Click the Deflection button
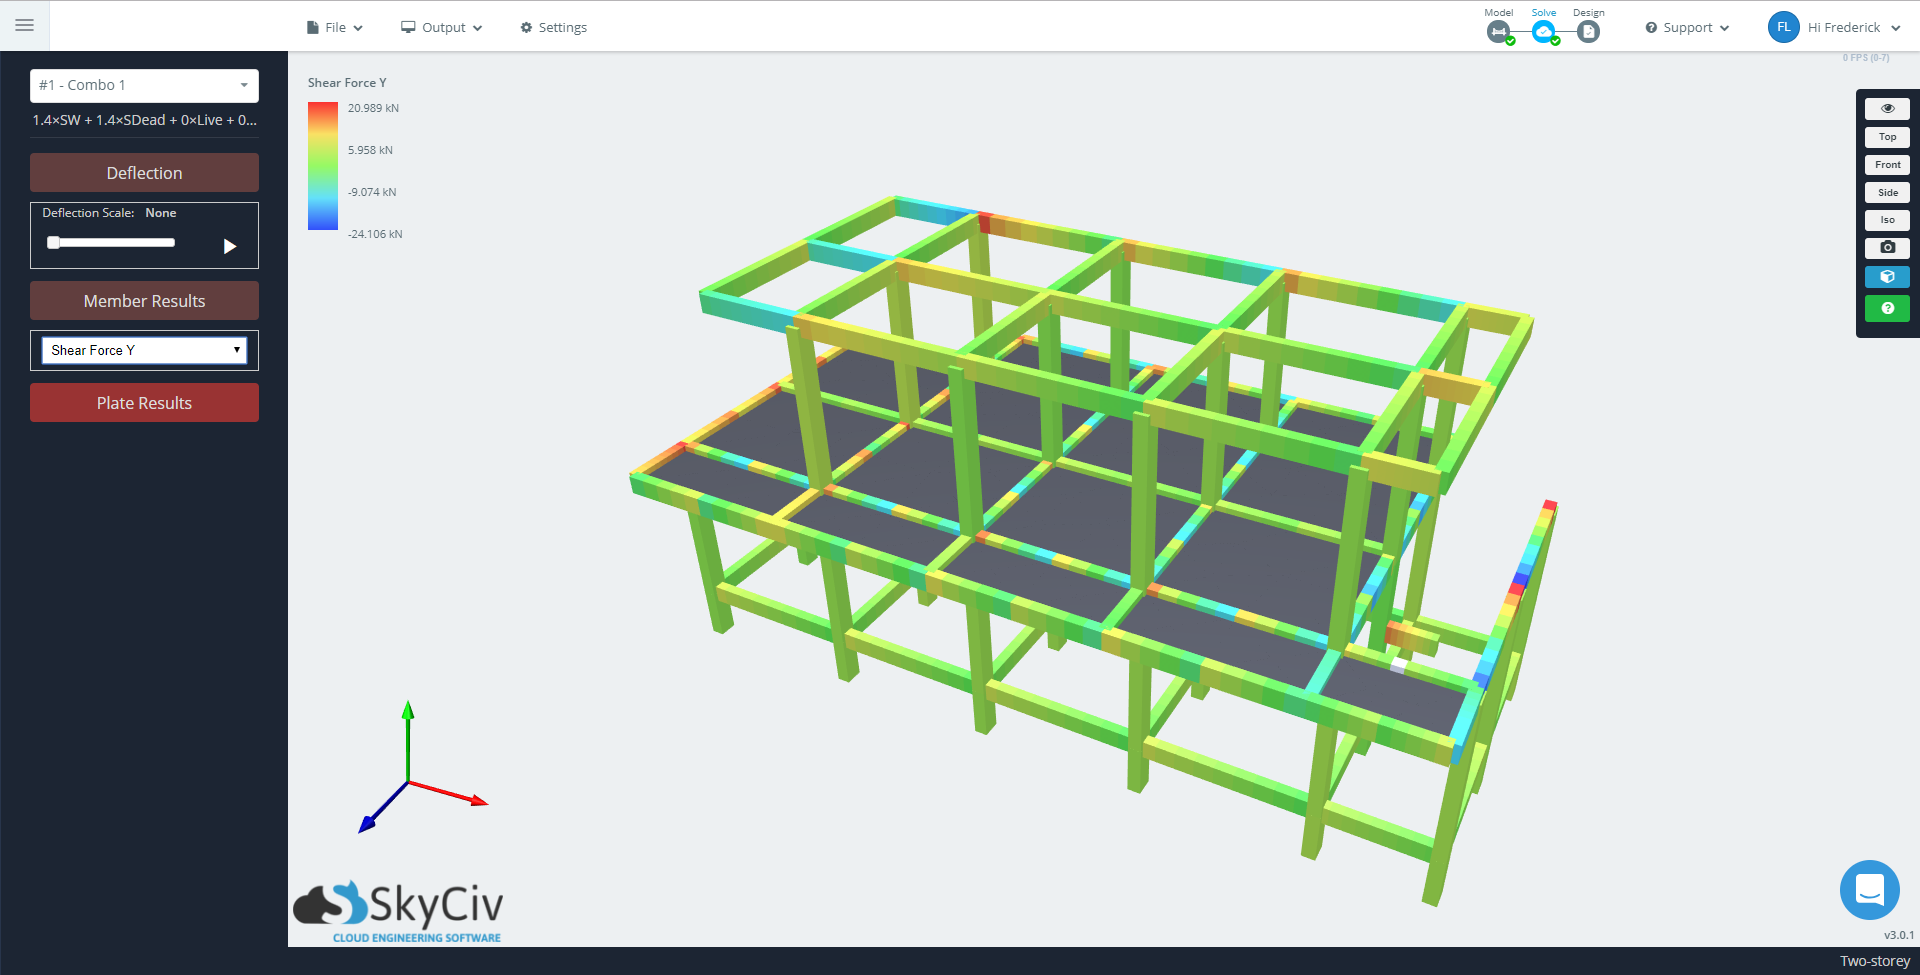The width and height of the screenshot is (1920, 975). click(x=144, y=173)
